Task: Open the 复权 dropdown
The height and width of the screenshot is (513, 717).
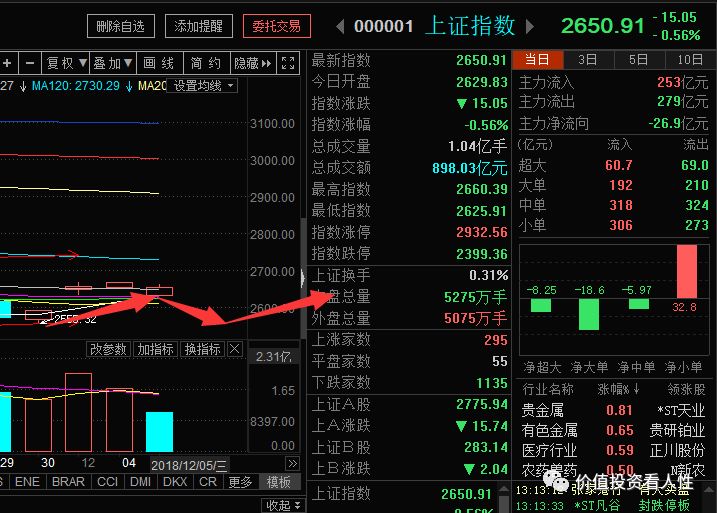Action: 66,63
